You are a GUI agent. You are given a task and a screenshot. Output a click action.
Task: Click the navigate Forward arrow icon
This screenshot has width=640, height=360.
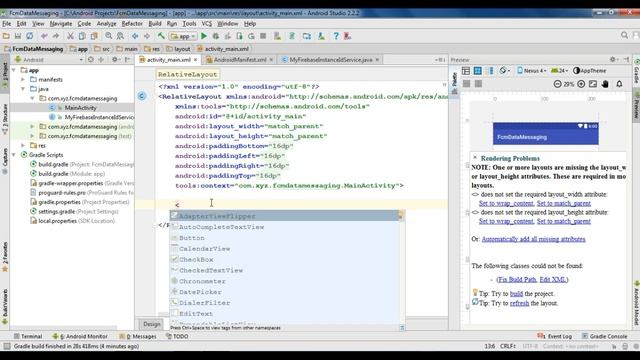pos(147,36)
